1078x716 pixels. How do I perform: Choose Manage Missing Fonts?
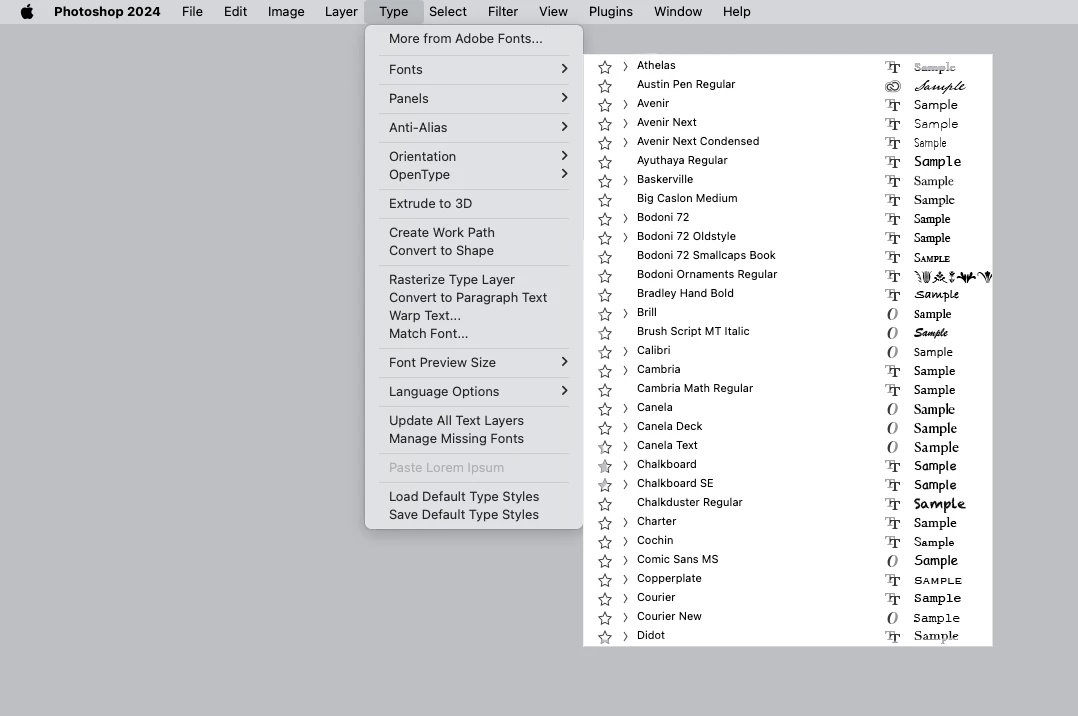pyautogui.click(x=474, y=438)
